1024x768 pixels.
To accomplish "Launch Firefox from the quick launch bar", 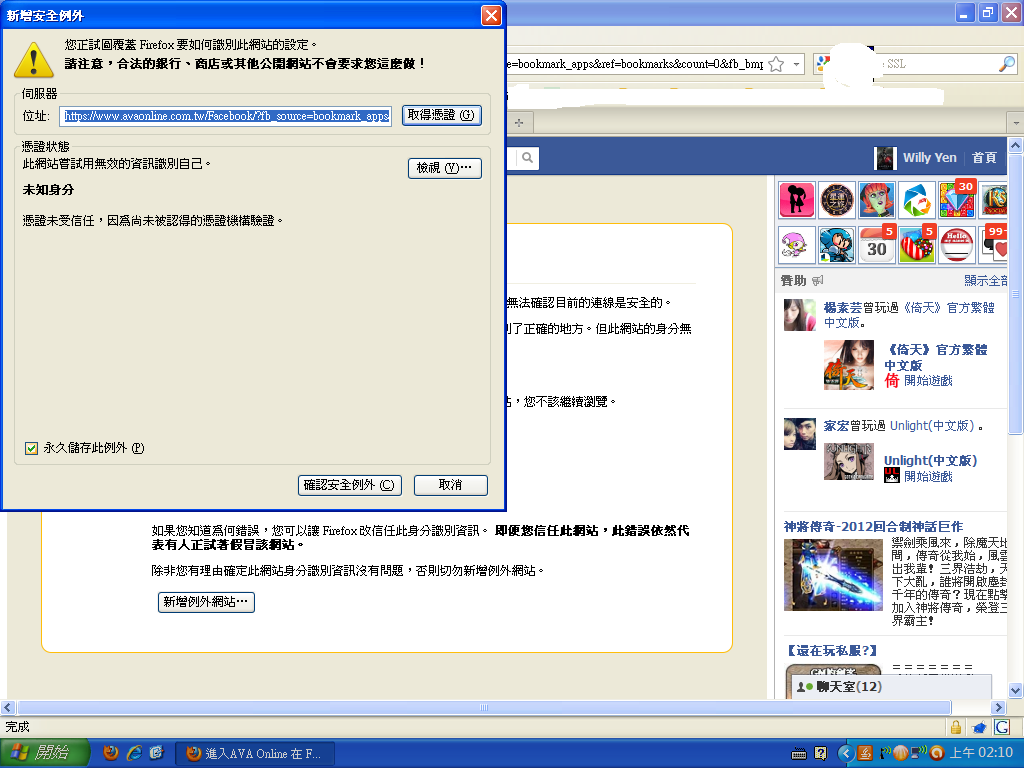I will click(x=111, y=753).
